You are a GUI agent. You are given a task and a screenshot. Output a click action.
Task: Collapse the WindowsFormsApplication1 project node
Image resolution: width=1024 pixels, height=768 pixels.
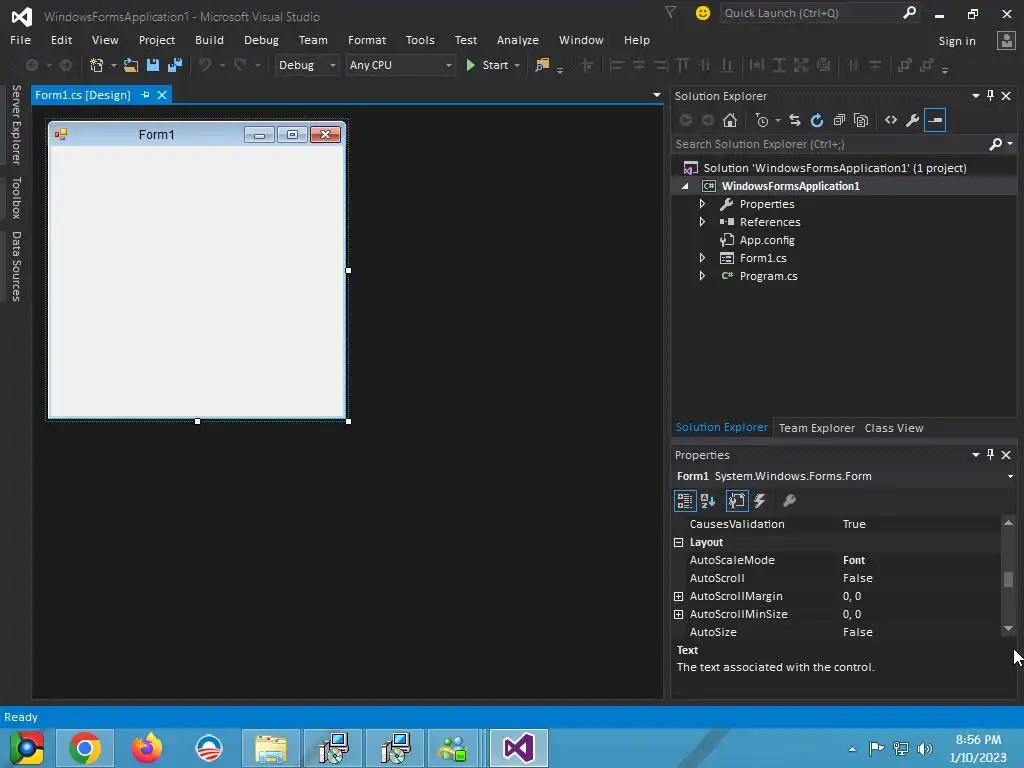(685, 186)
